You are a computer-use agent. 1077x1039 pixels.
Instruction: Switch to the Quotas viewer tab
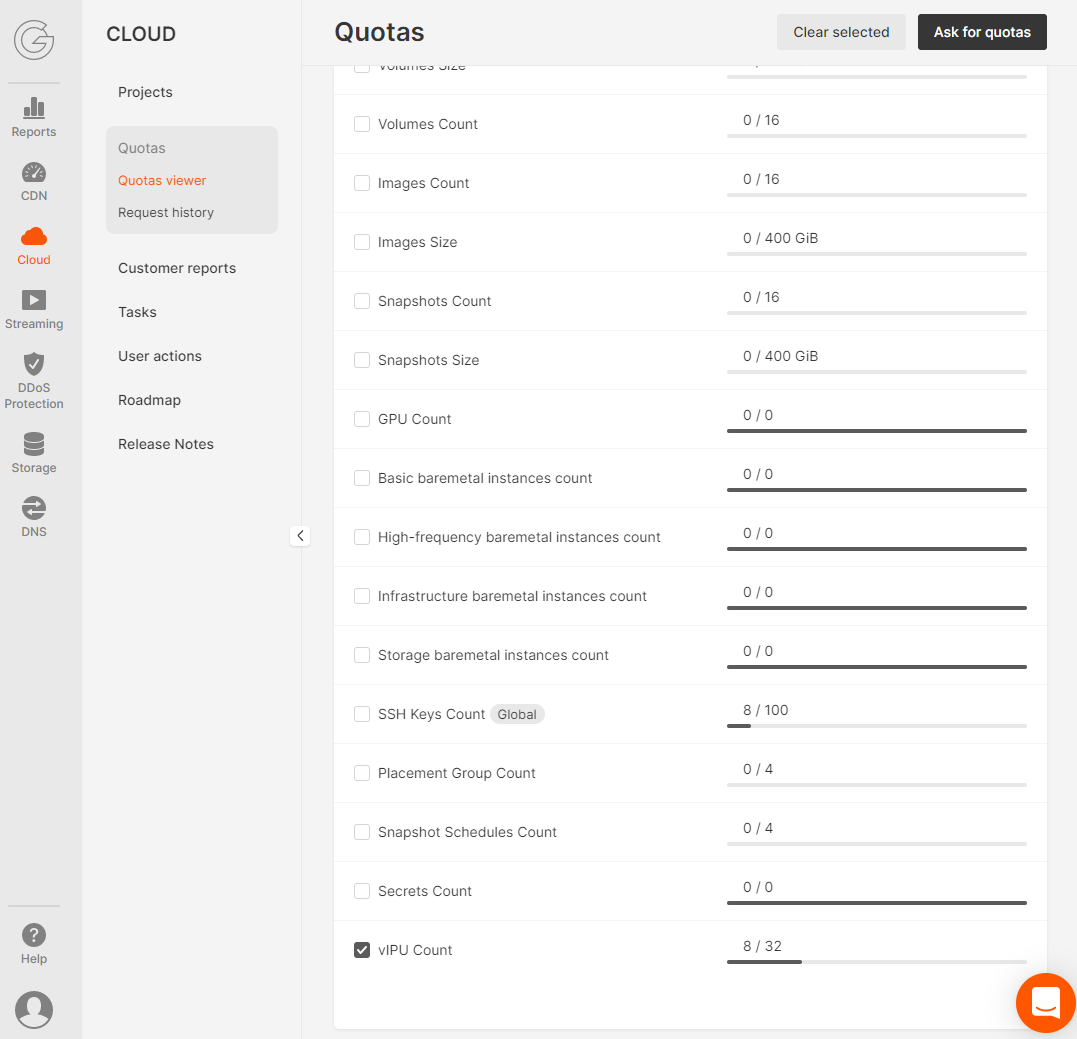(162, 180)
